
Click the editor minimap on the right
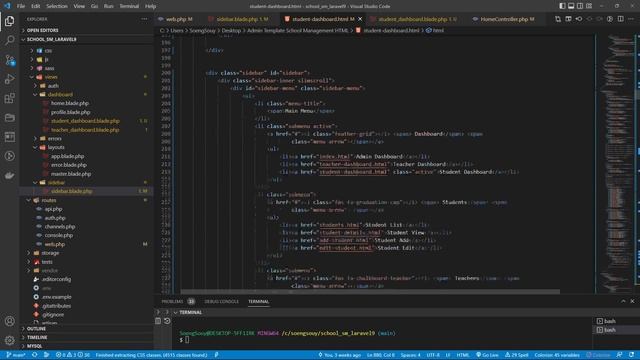(x=617, y=163)
